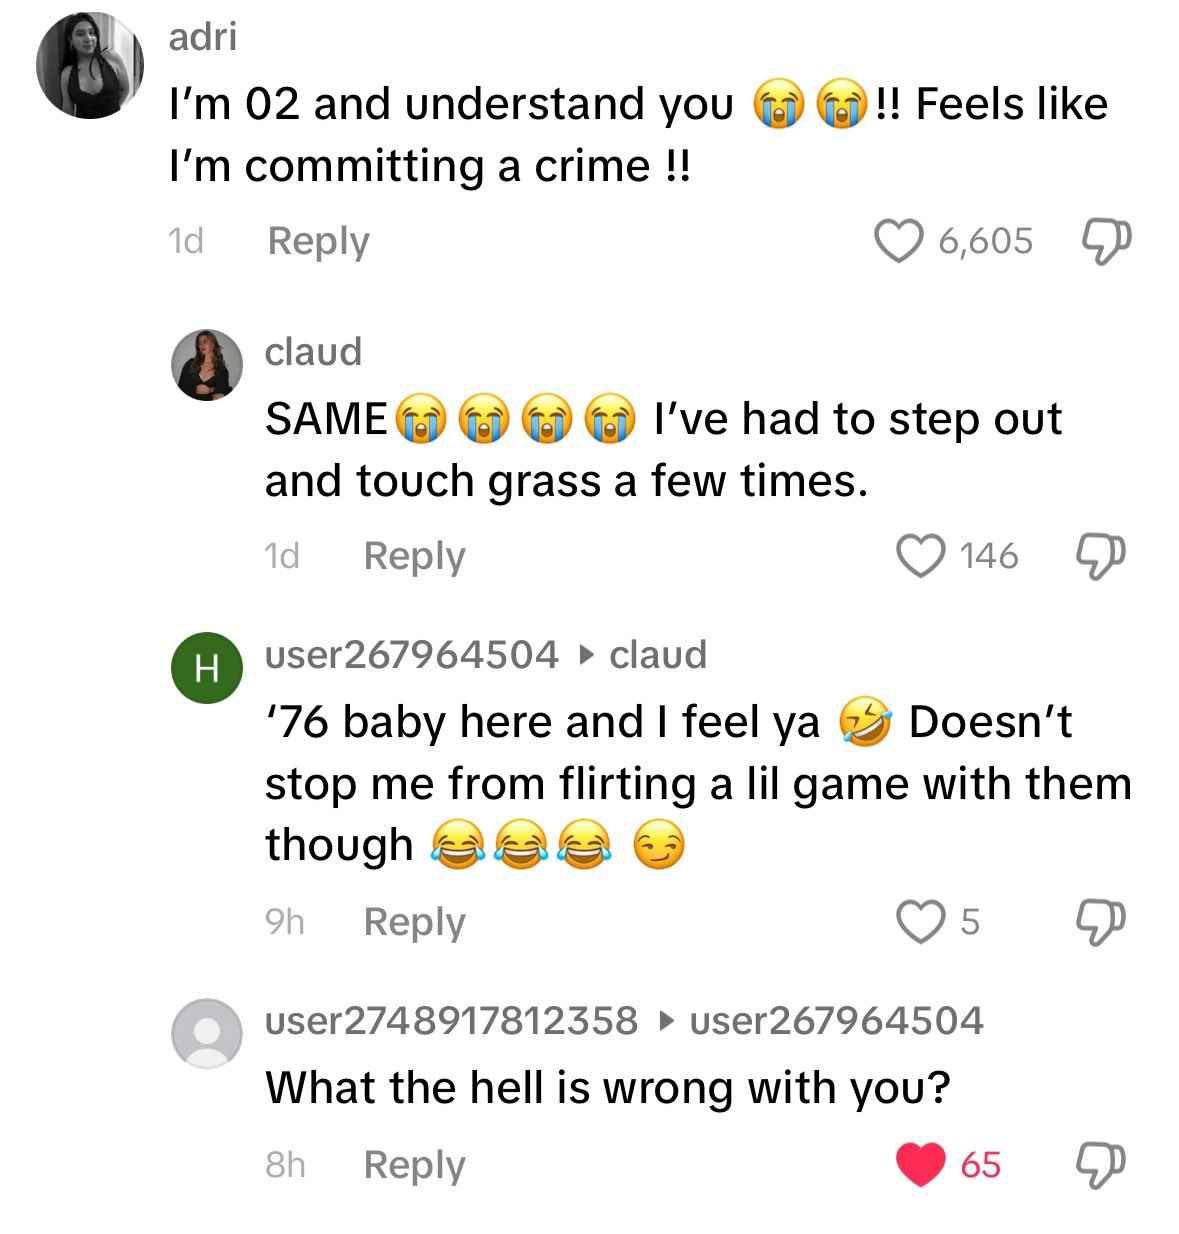Reply to user267964504's flirting comment

point(414,921)
